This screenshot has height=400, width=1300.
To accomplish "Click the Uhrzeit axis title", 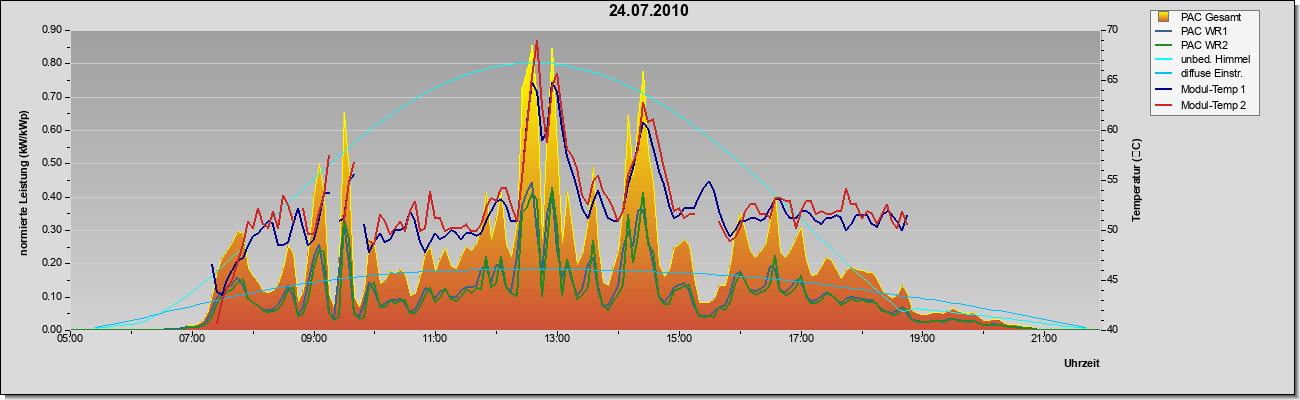I will pyautogui.click(x=1082, y=364).
